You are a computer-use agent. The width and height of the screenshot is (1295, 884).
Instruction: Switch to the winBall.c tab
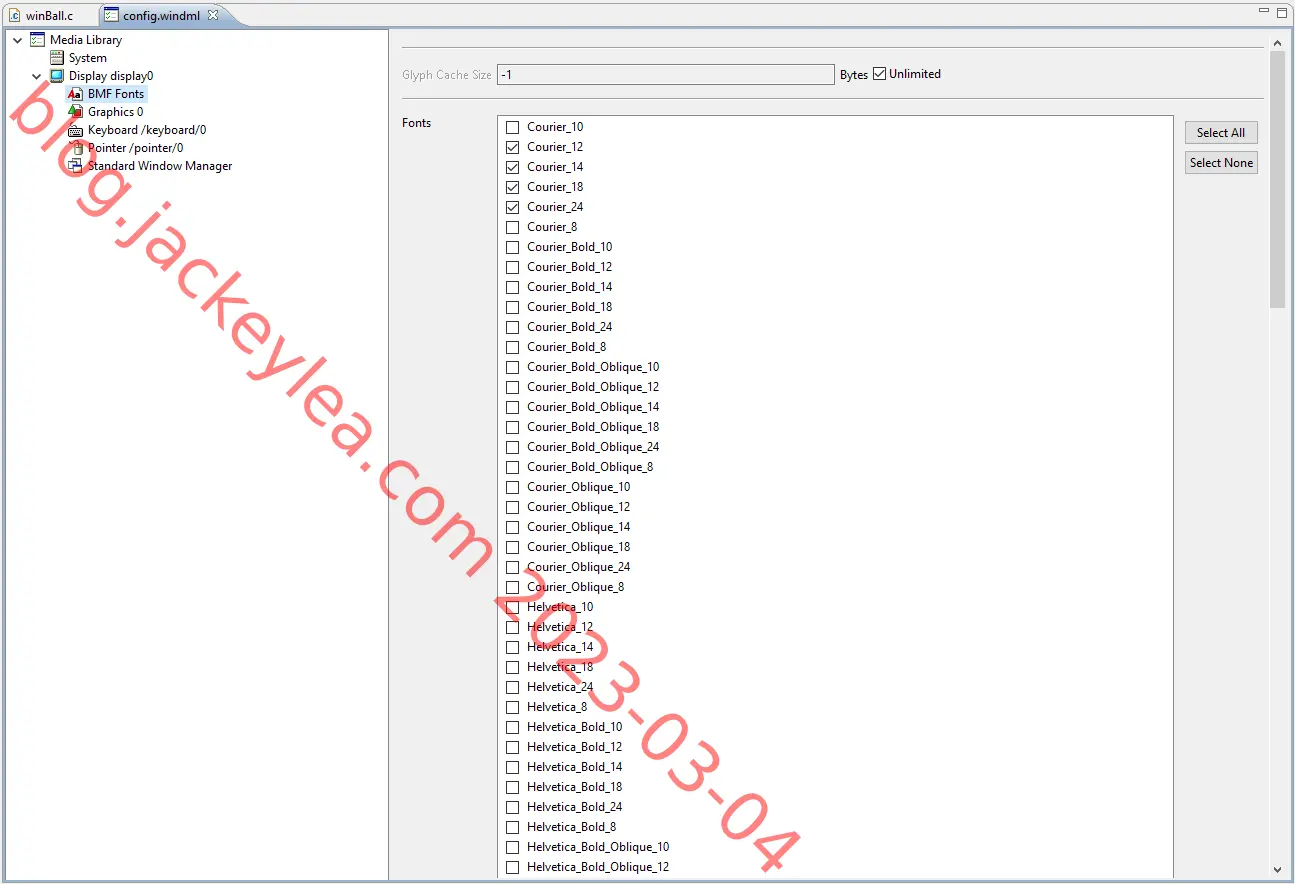tap(49, 15)
